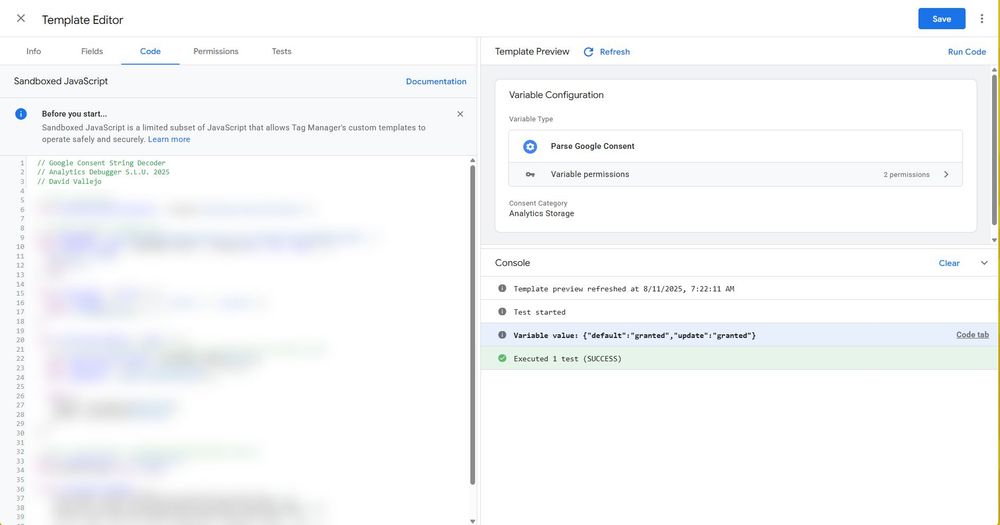Dismiss the 'Before you start' notice

(460, 114)
